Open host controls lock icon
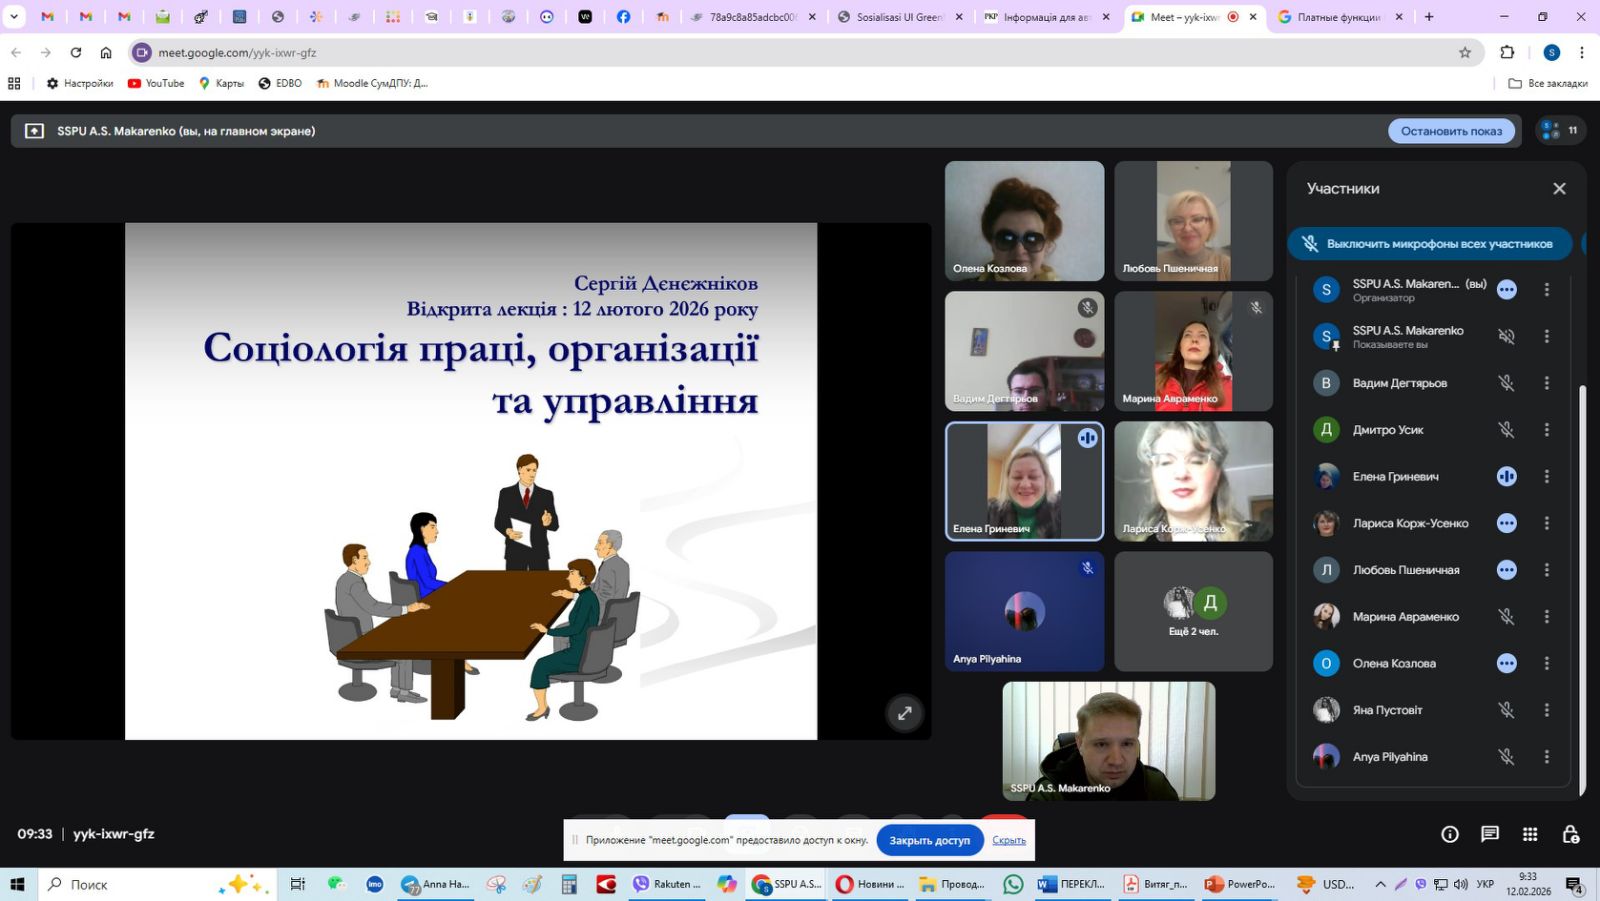The width and height of the screenshot is (1600, 901). click(1571, 834)
